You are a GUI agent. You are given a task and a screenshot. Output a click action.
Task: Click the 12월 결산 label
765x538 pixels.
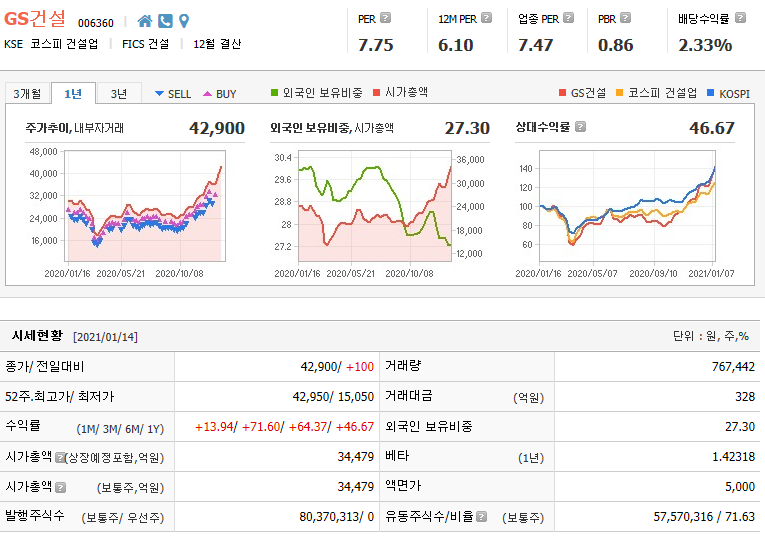[x=217, y=44]
